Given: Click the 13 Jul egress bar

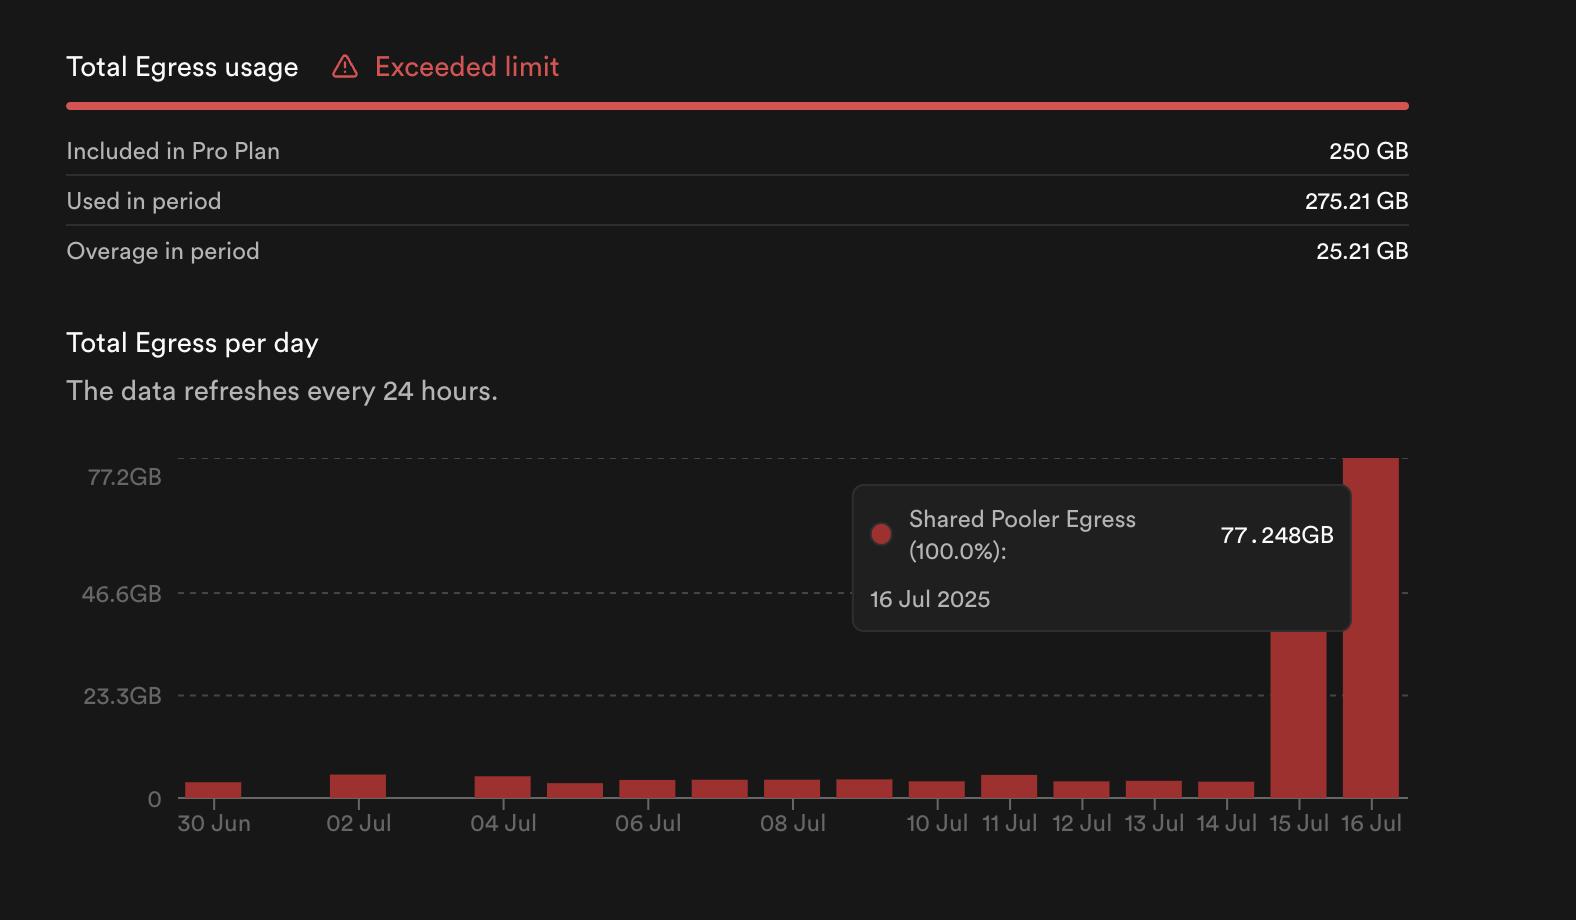Looking at the screenshot, I should 1154,789.
